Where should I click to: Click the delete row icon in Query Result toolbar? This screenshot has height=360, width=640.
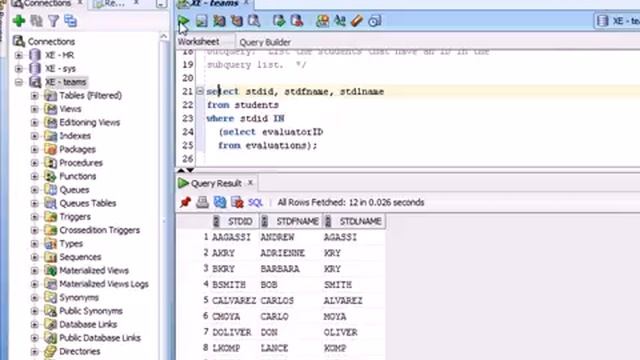point(237,202)
